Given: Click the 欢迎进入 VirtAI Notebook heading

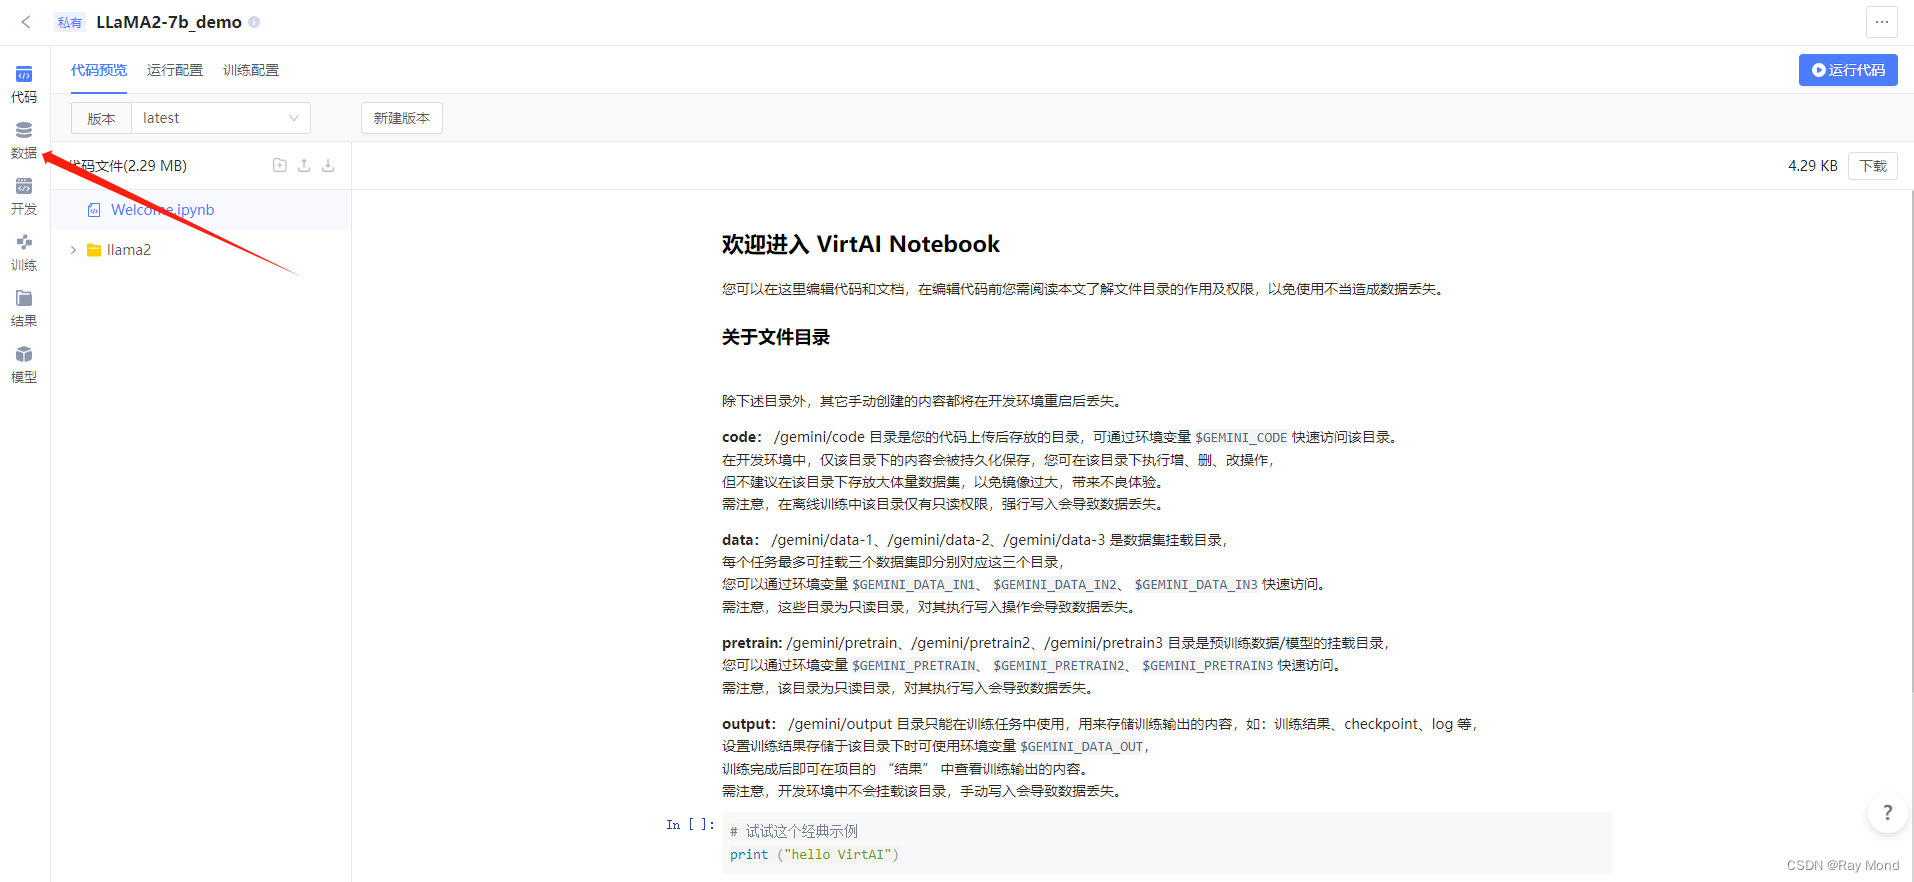Looking at the screenshot, I should point(860,244).
